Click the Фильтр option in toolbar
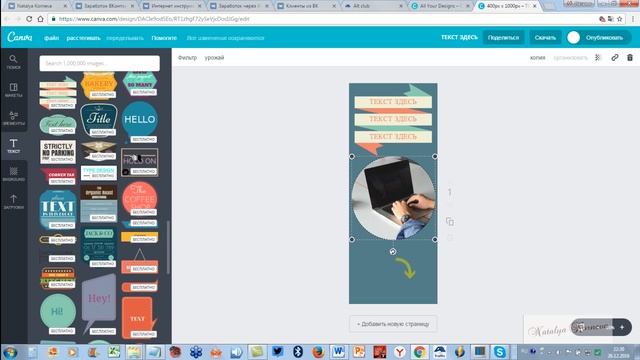This screenshot has height=360, width=640. [187, 58]
